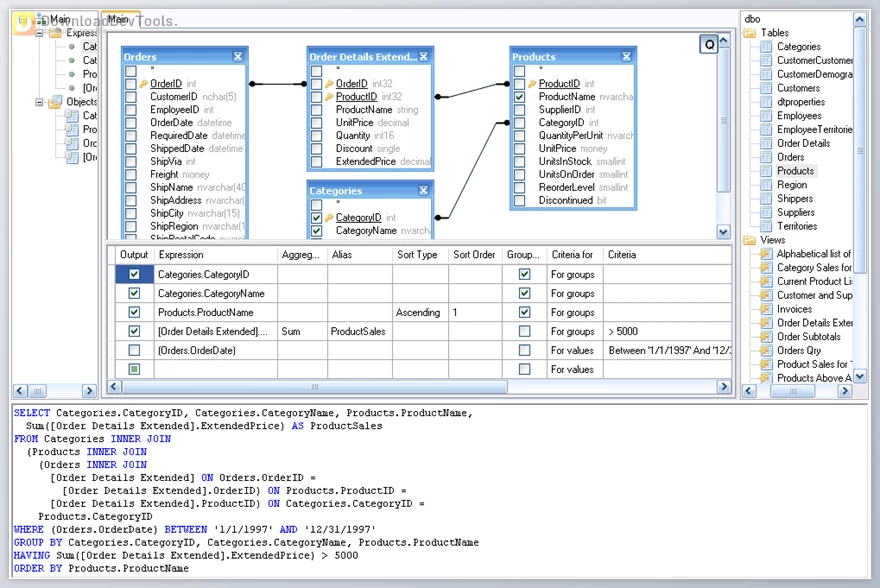Screen dimensions: 880x588
Task: Select the Customers table icon
Action: click(766, 88)
